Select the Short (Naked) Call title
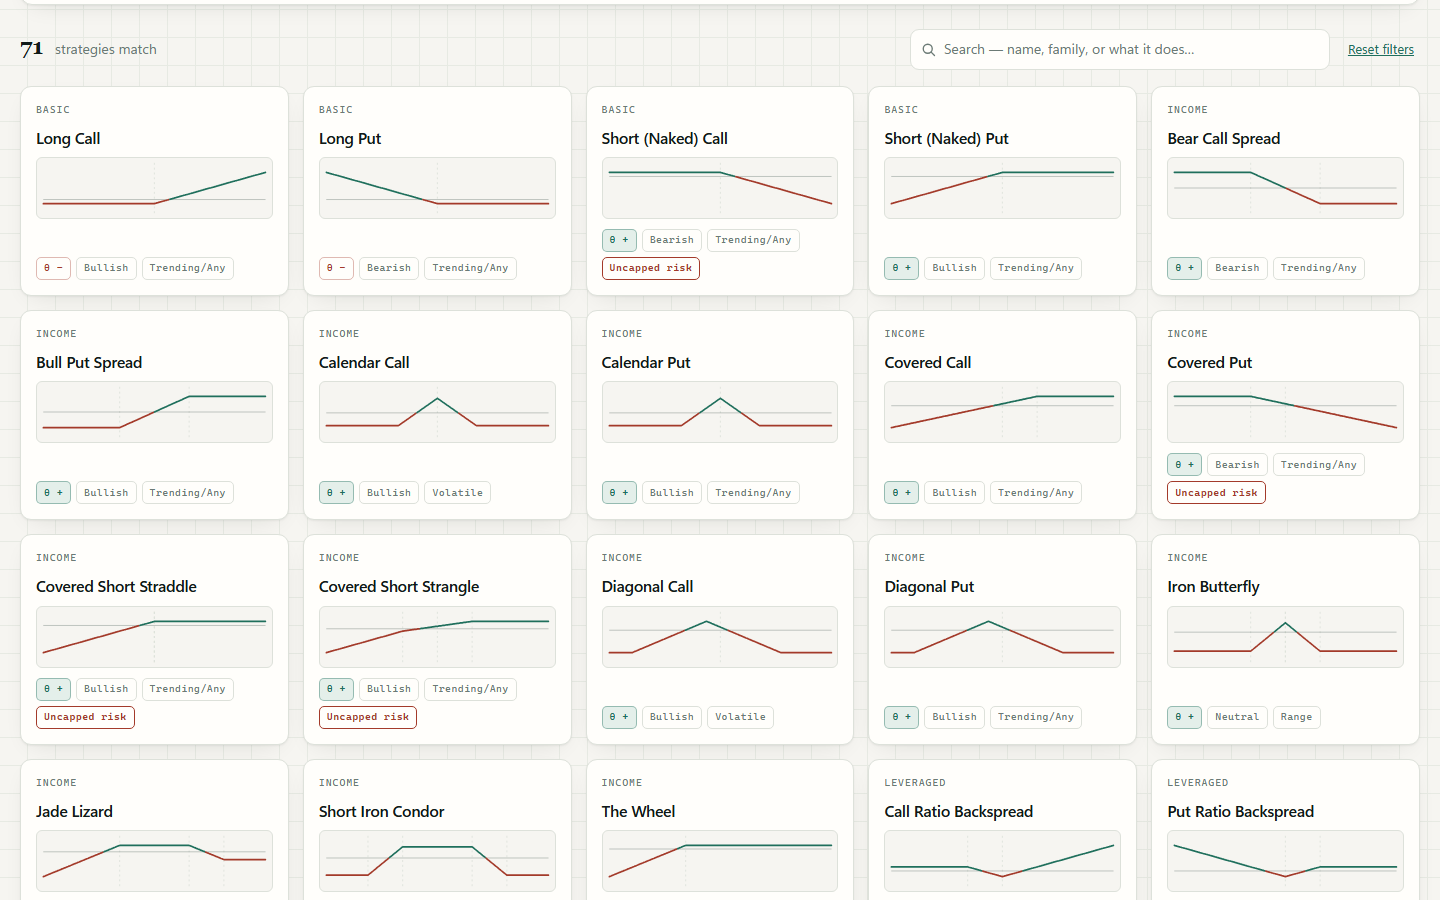1440x900 pixels. (664, 139)
